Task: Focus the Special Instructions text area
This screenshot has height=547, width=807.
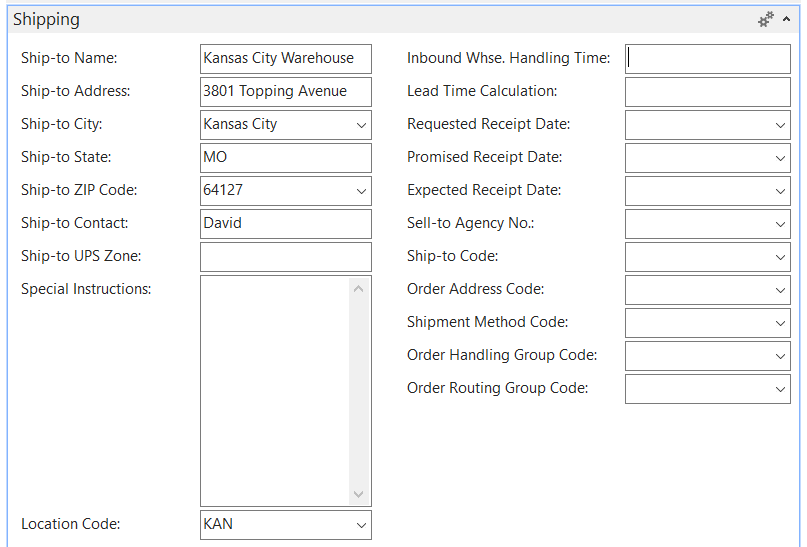Action: pyautogui.click(x=275, y=390)
